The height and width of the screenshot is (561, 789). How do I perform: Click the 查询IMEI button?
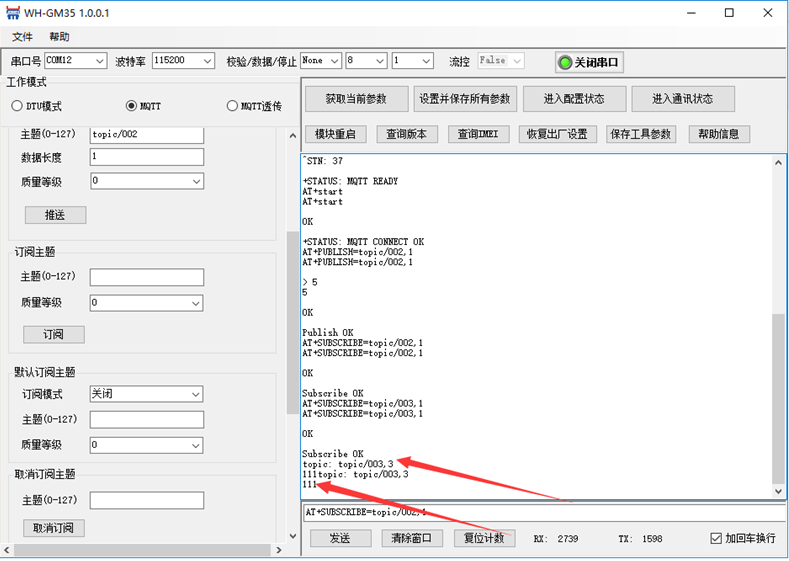pos(479,134)
